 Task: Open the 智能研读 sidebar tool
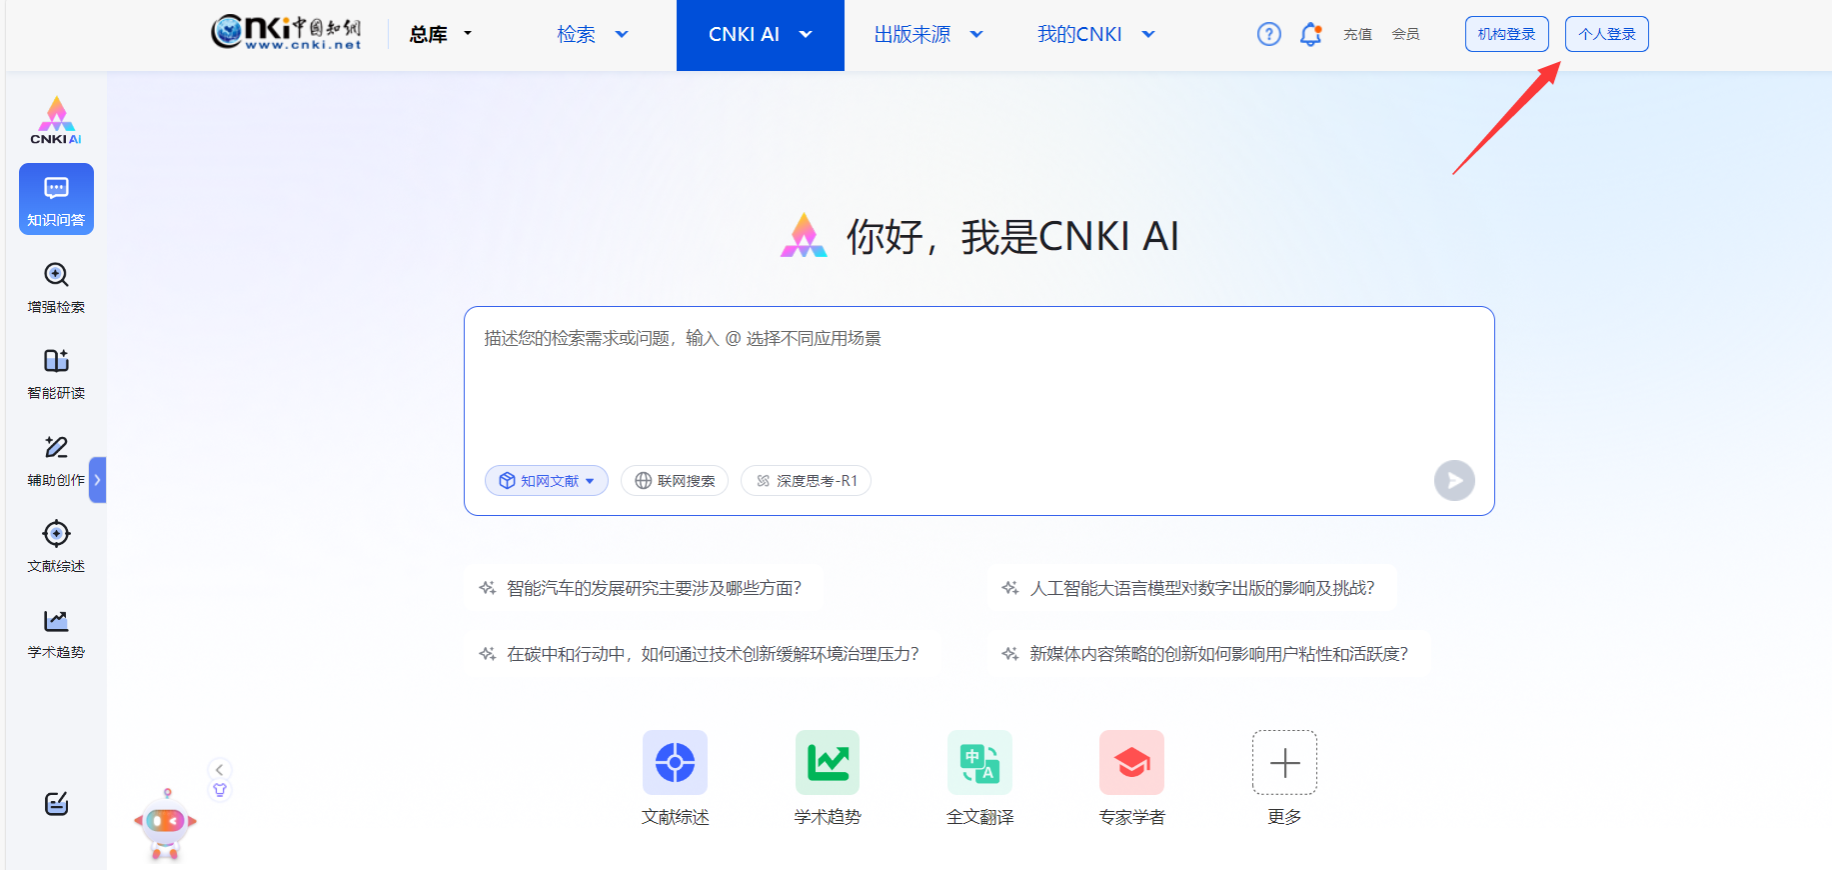click(56, 374)
